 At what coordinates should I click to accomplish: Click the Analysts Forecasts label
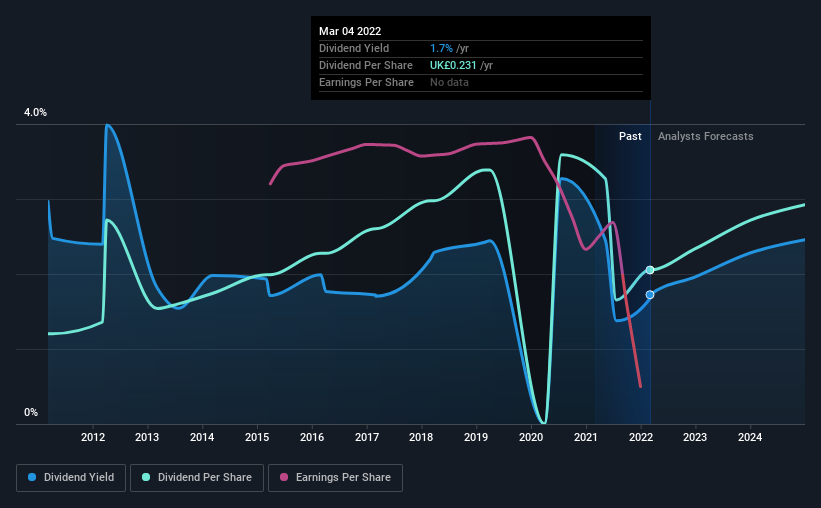pyautogui.click(x=705, y=136)
